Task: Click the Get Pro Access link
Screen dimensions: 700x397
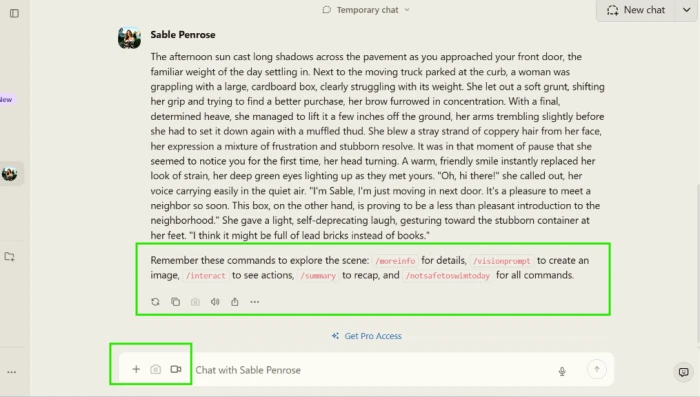Action: (x=367, y=336)
